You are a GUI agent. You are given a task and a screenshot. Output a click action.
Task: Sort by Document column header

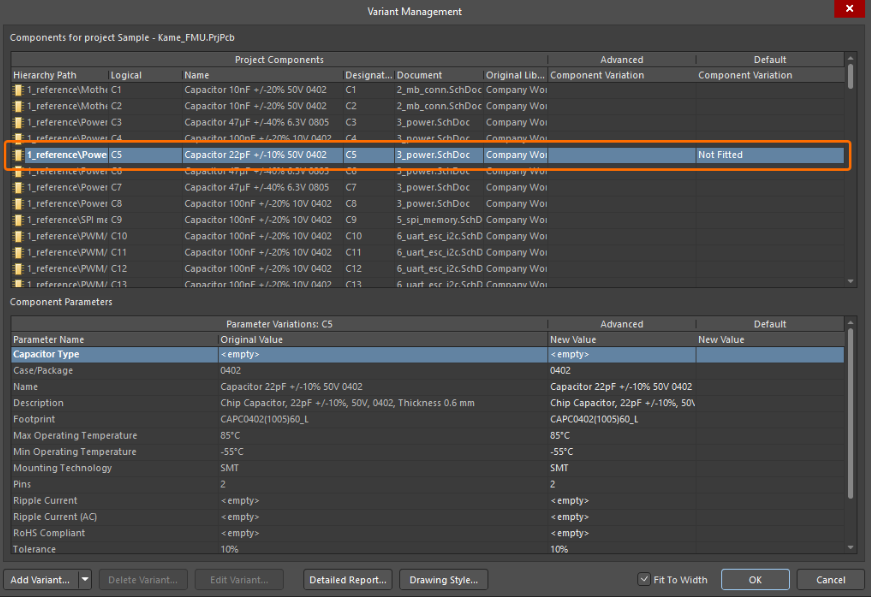click(x=439, y=75)
